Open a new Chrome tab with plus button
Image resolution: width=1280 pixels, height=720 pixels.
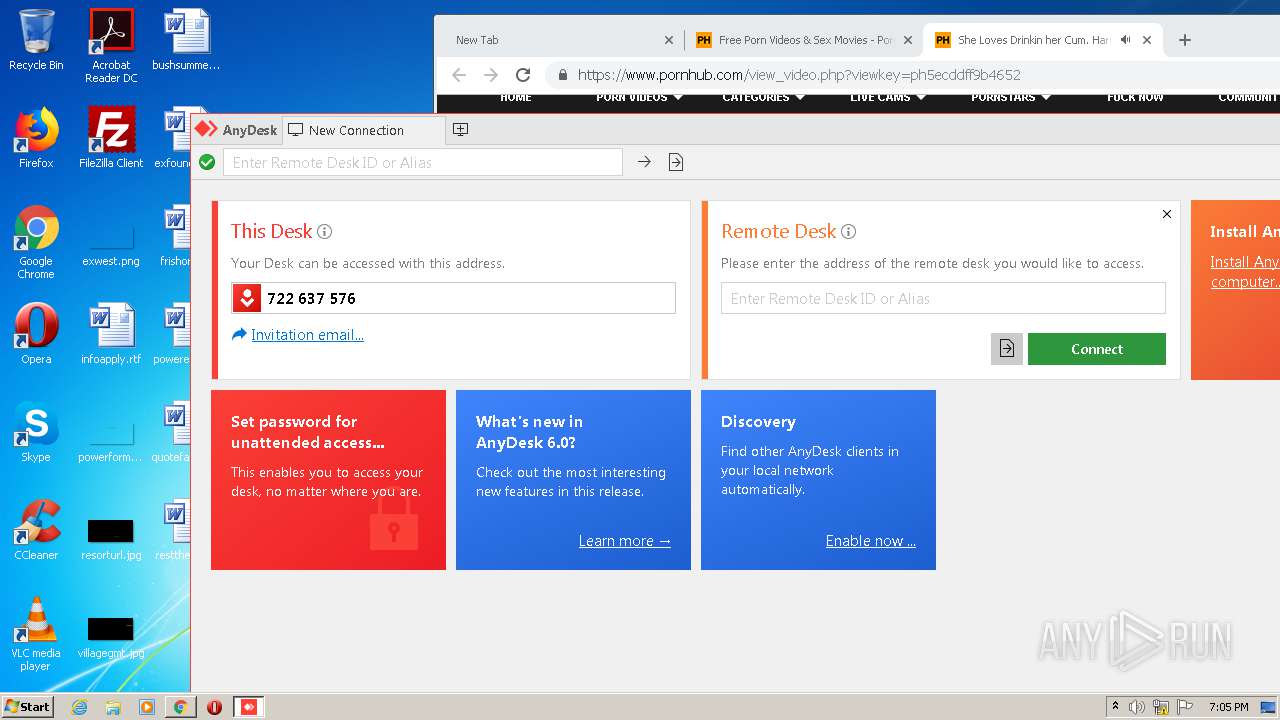tap(1185, 40)
